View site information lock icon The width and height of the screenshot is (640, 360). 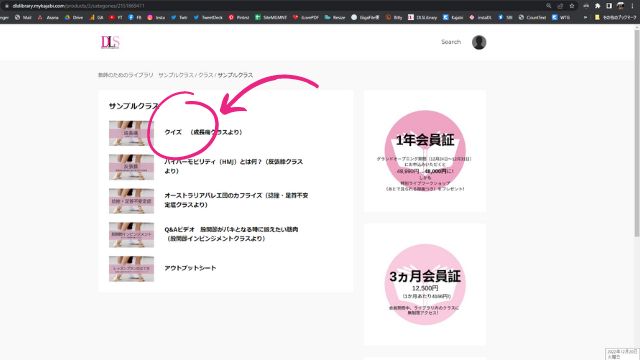coord(7,6)
